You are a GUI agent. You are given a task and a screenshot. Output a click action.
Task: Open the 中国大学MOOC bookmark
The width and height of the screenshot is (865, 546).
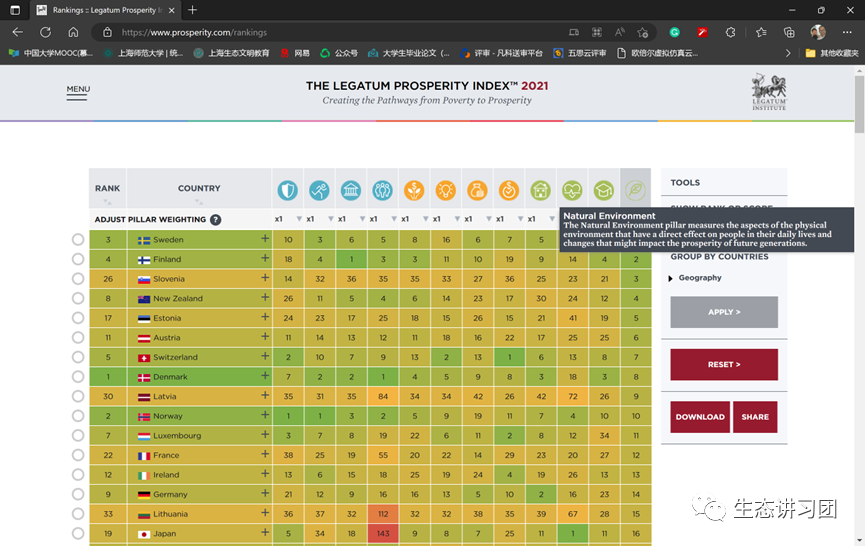[51, 53]
